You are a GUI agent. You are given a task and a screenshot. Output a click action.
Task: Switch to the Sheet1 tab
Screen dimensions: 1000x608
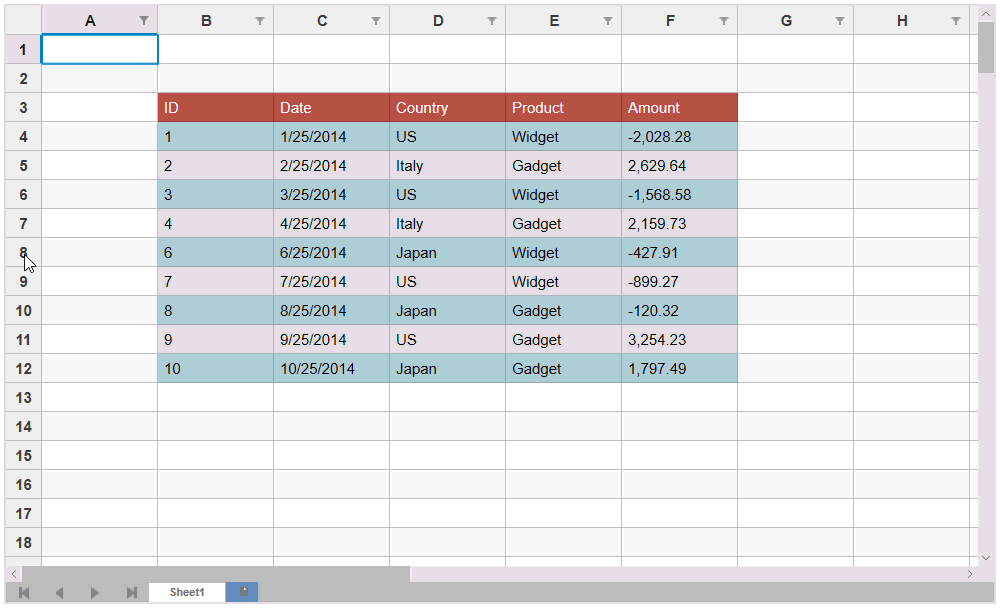pos(187,592)
